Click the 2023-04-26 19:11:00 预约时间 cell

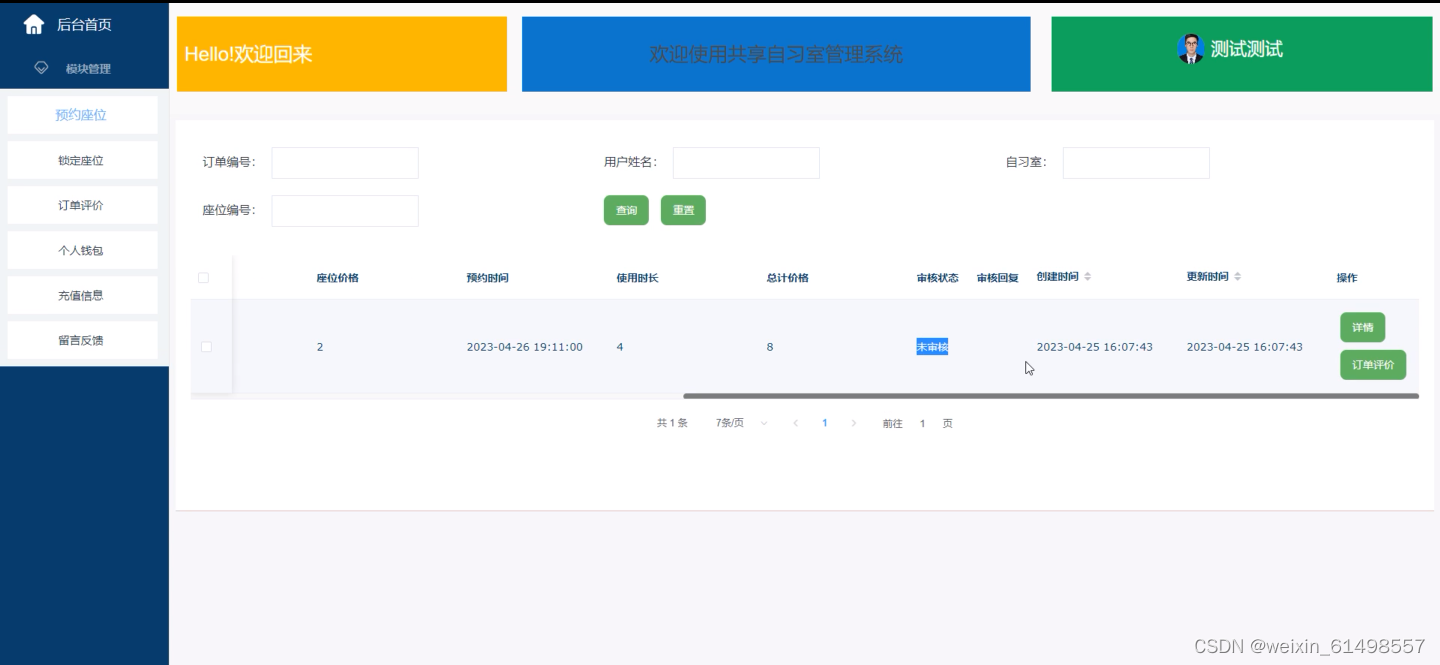[525, 347]
